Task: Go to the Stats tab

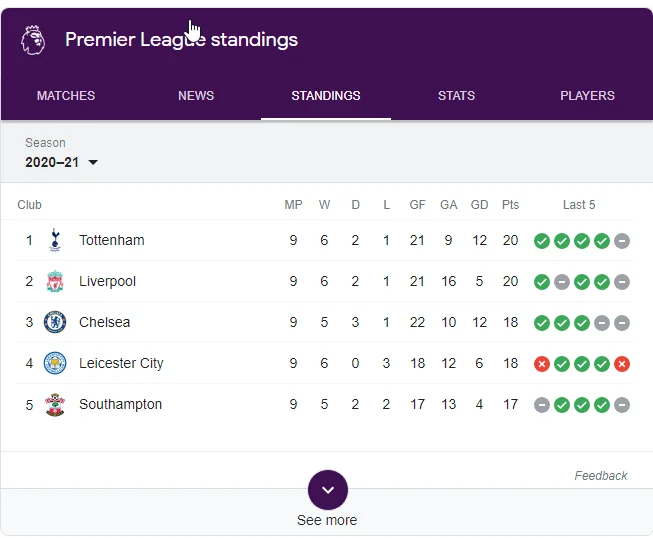Action: click(456, 96)
